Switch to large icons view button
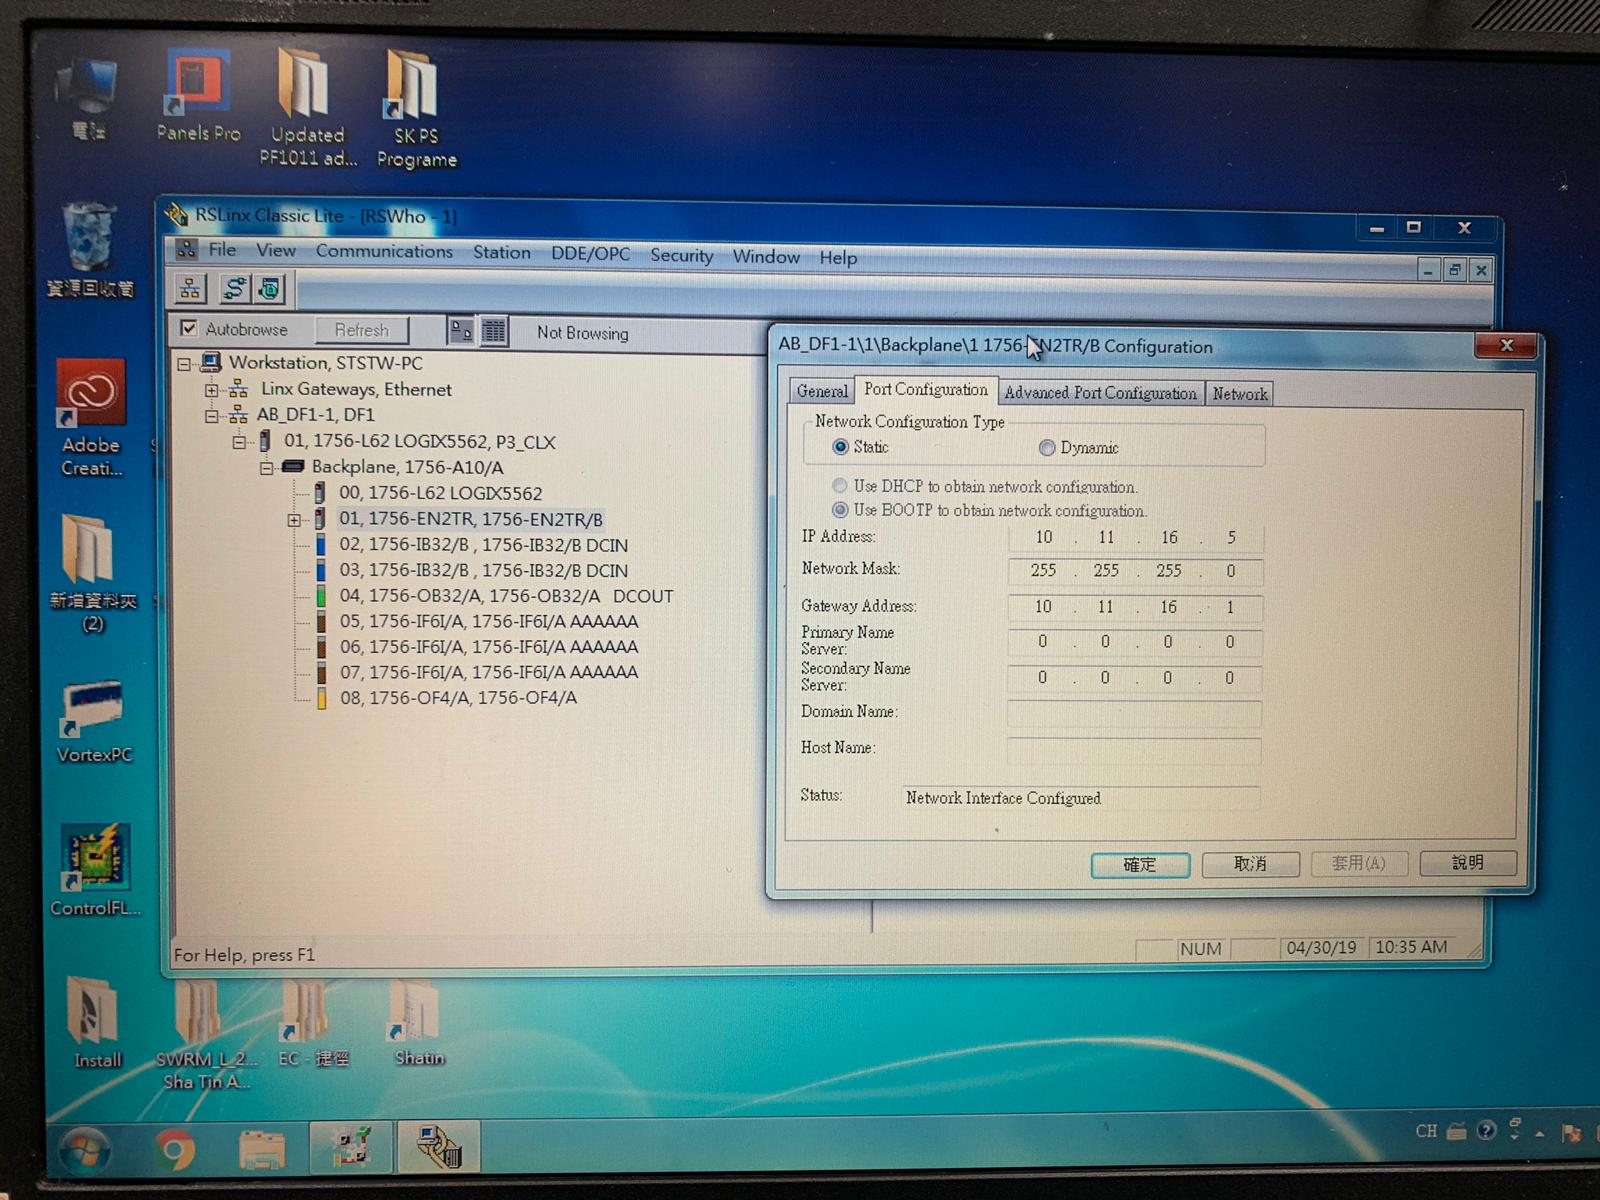This screenshot has height=1200, width=1600. pos(461,331)
